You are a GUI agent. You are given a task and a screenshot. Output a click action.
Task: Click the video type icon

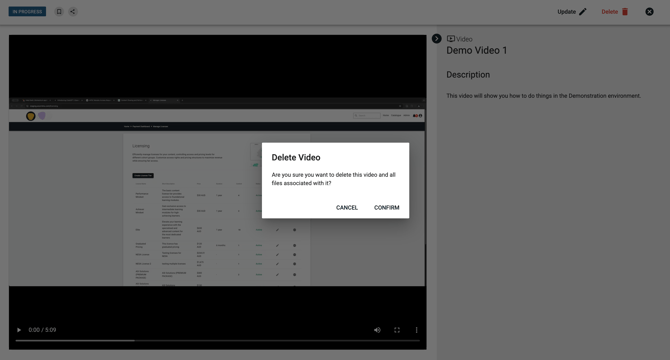coord(450,38)
